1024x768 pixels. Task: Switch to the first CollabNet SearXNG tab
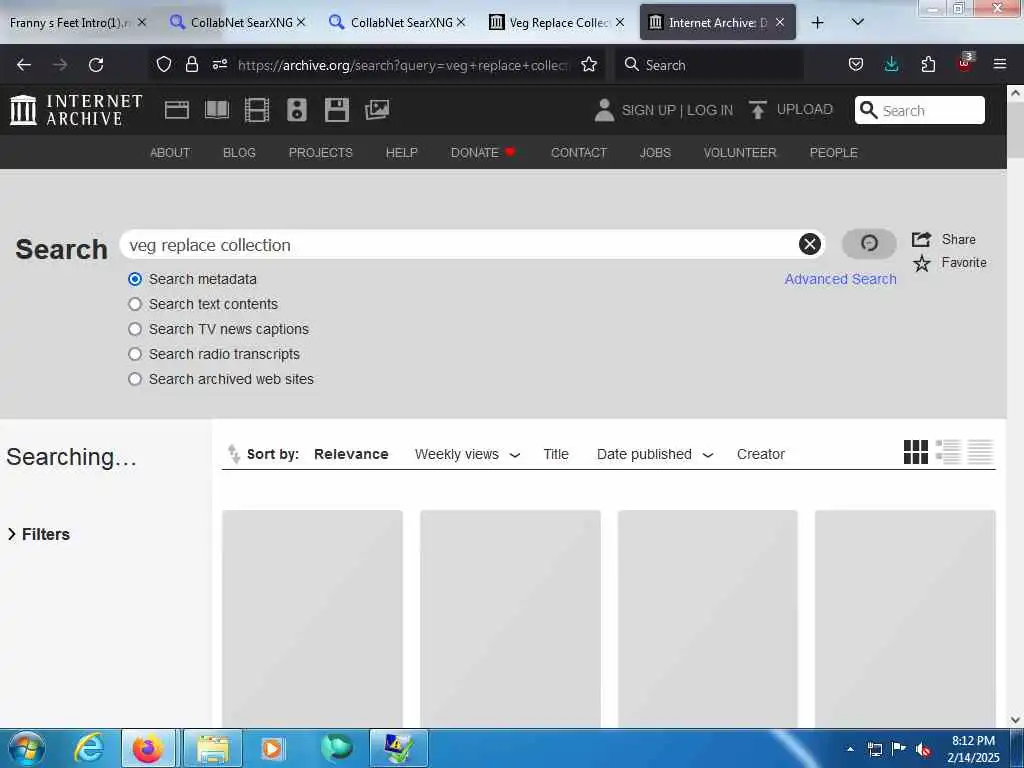237,22
